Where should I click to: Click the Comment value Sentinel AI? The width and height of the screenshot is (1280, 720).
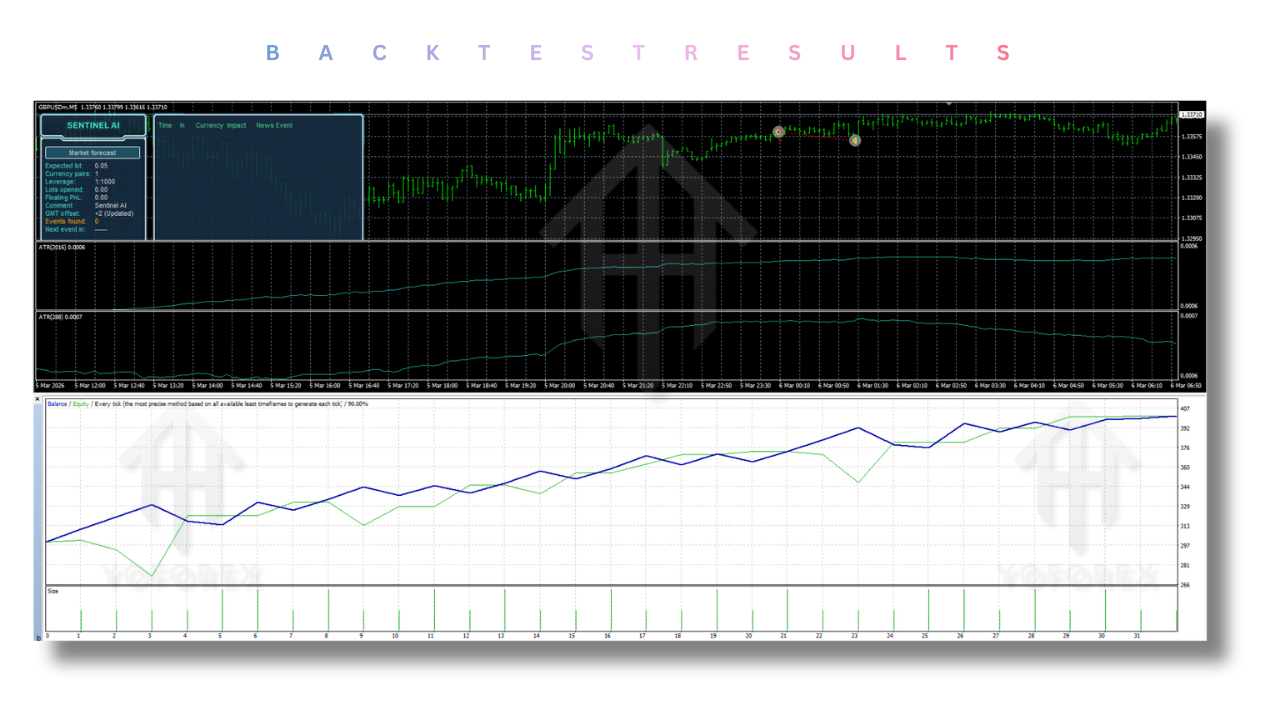coord(109,205)
